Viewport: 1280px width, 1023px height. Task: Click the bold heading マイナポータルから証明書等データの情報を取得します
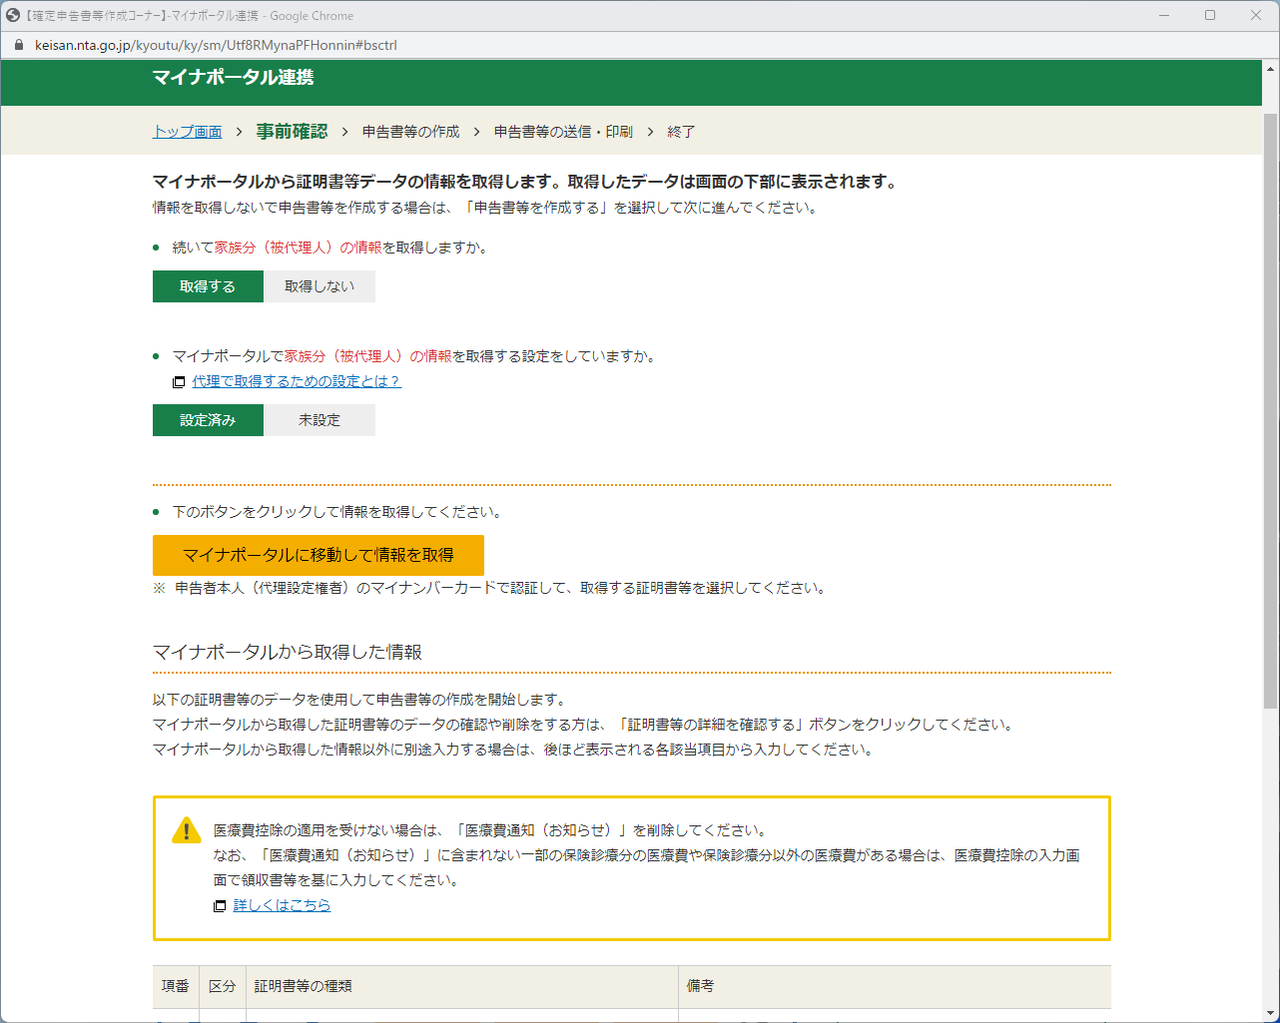[526, 182]
